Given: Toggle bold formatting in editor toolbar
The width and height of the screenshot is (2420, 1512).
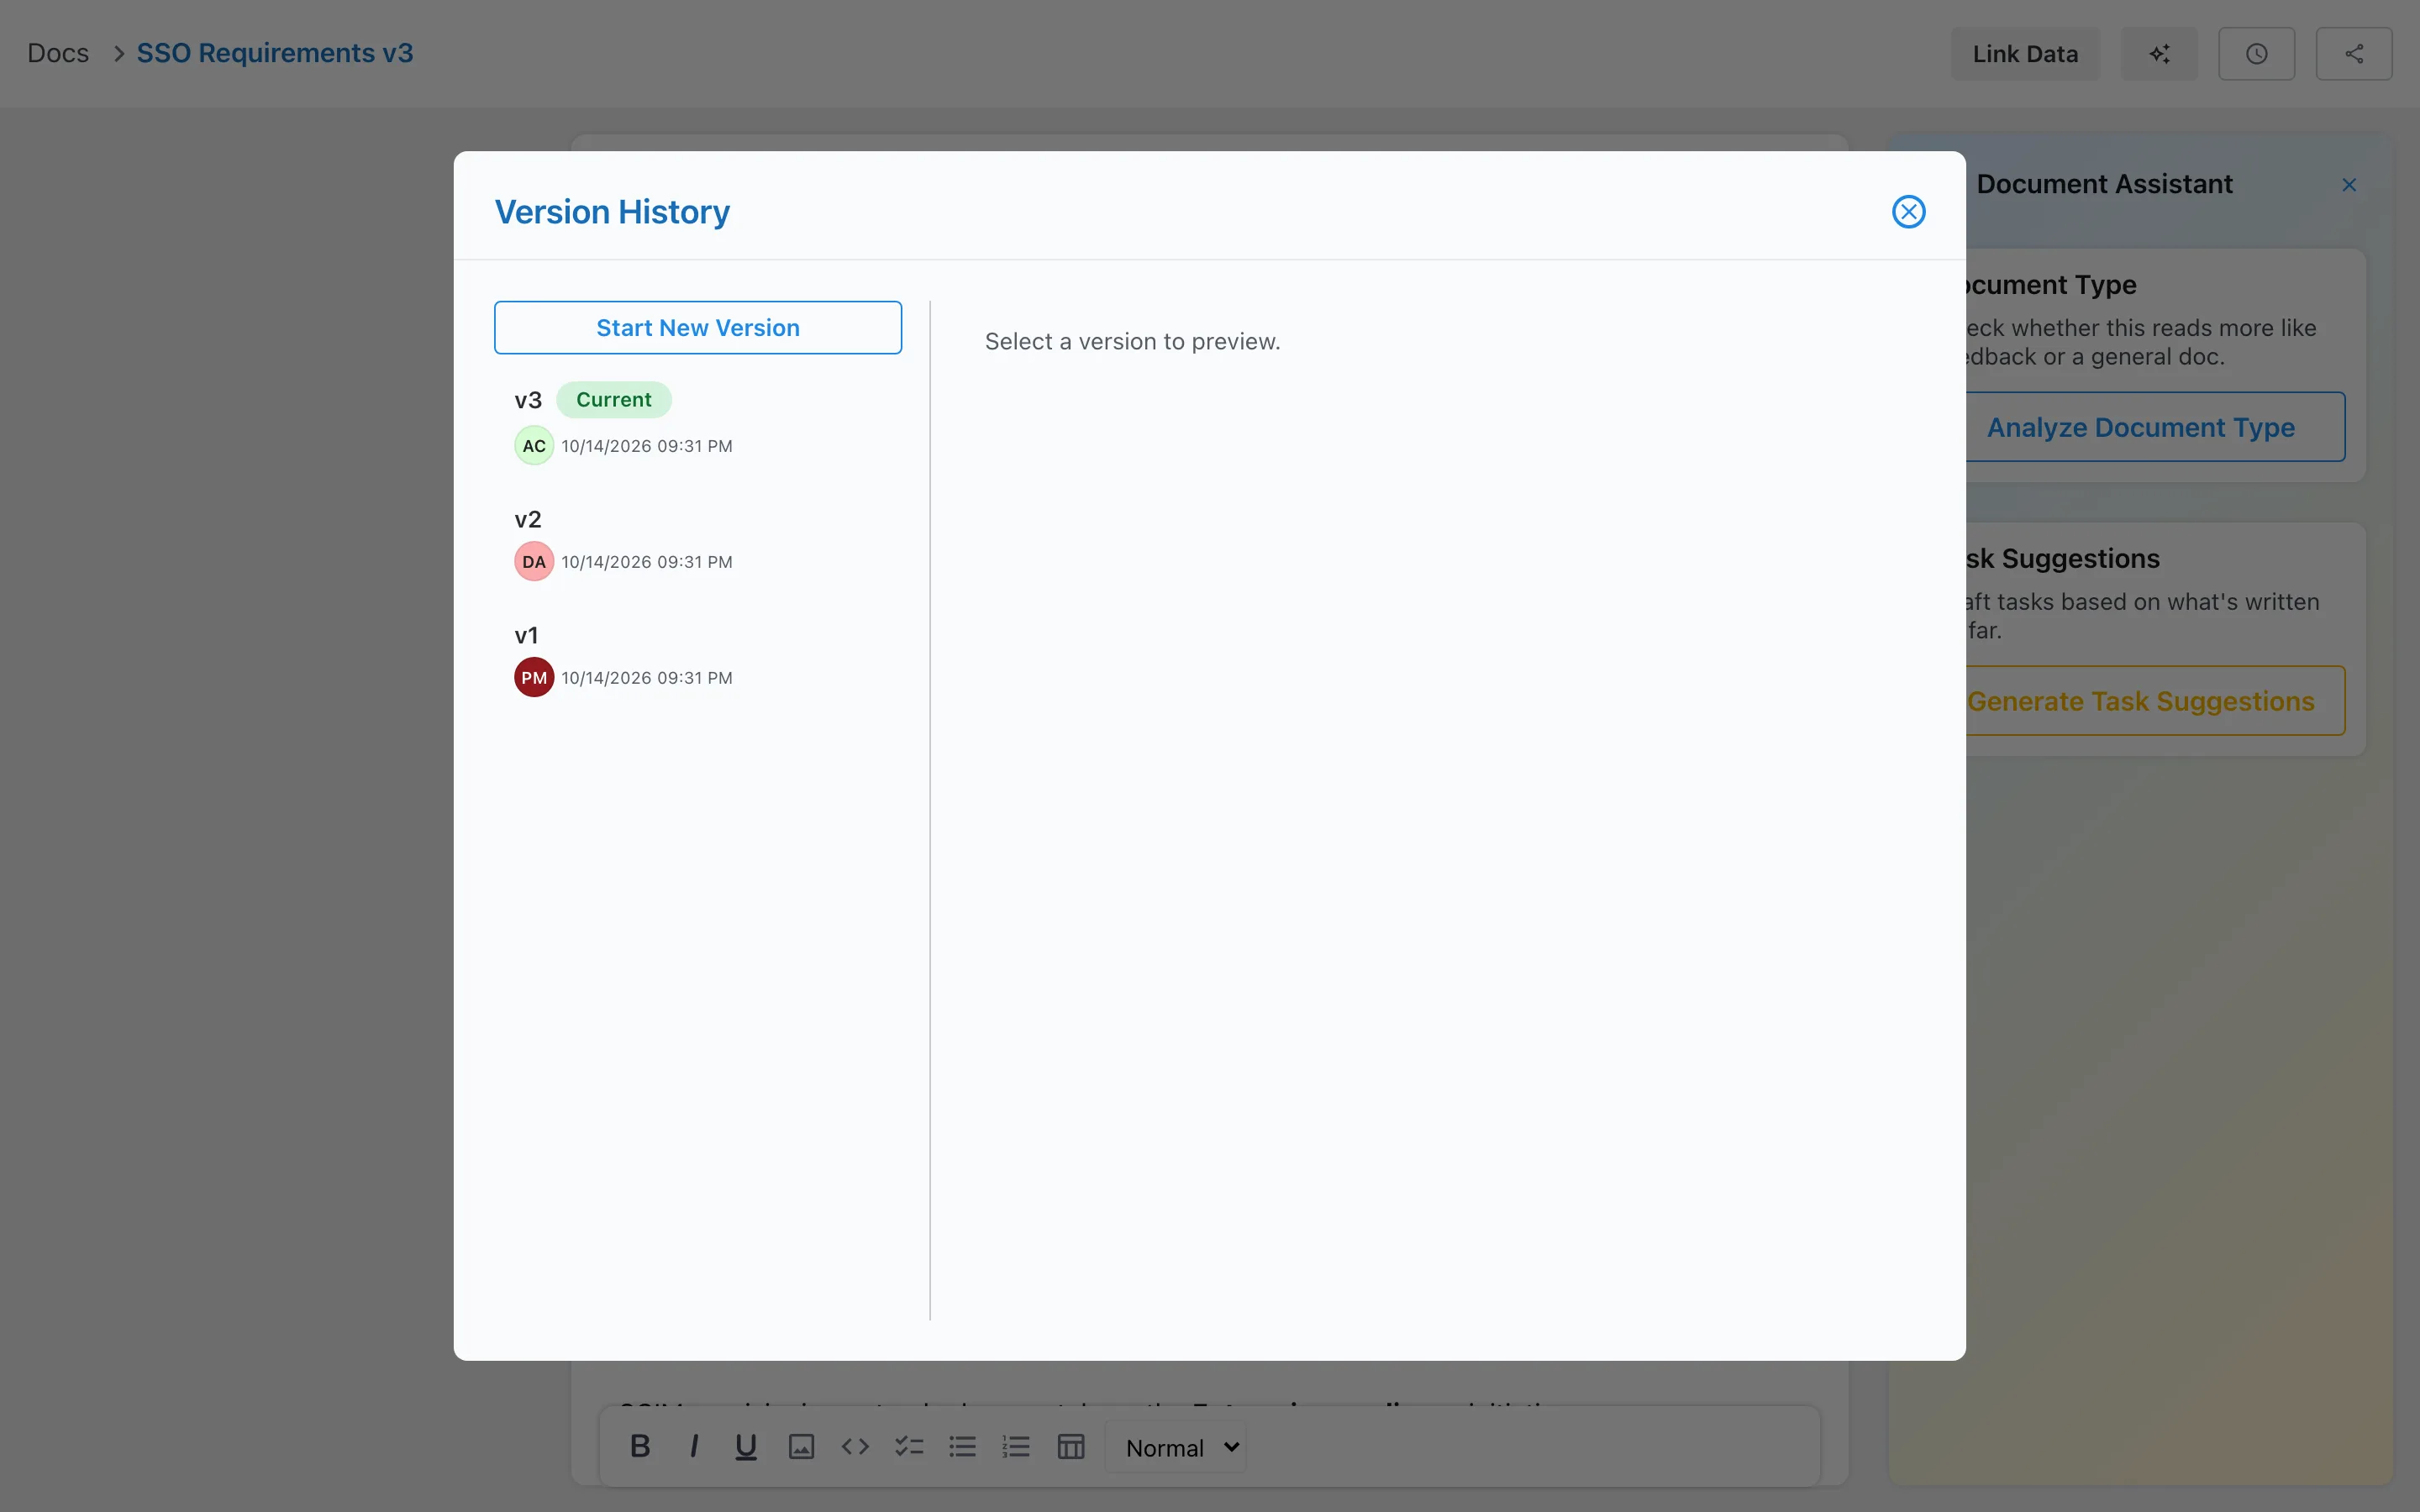Looking at the screenshot, I should pyautogui.click(x=640, y=1447).
